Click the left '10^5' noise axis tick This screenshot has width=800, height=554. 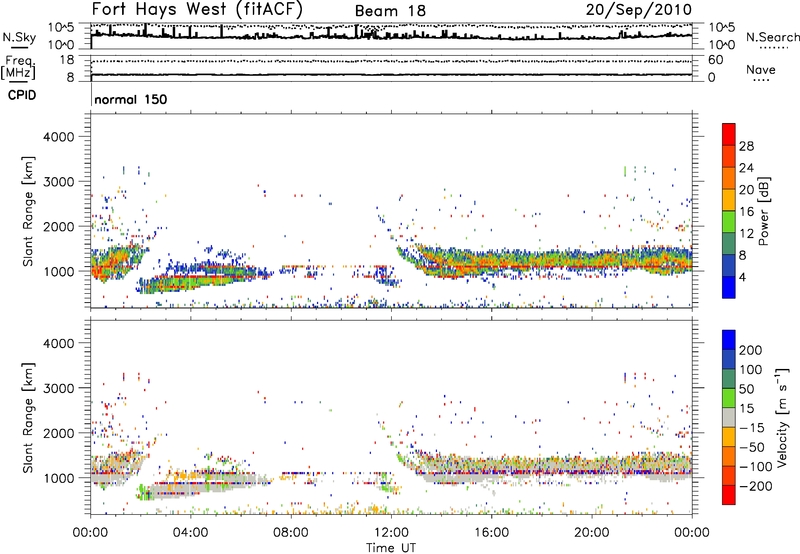coord(61,28)
